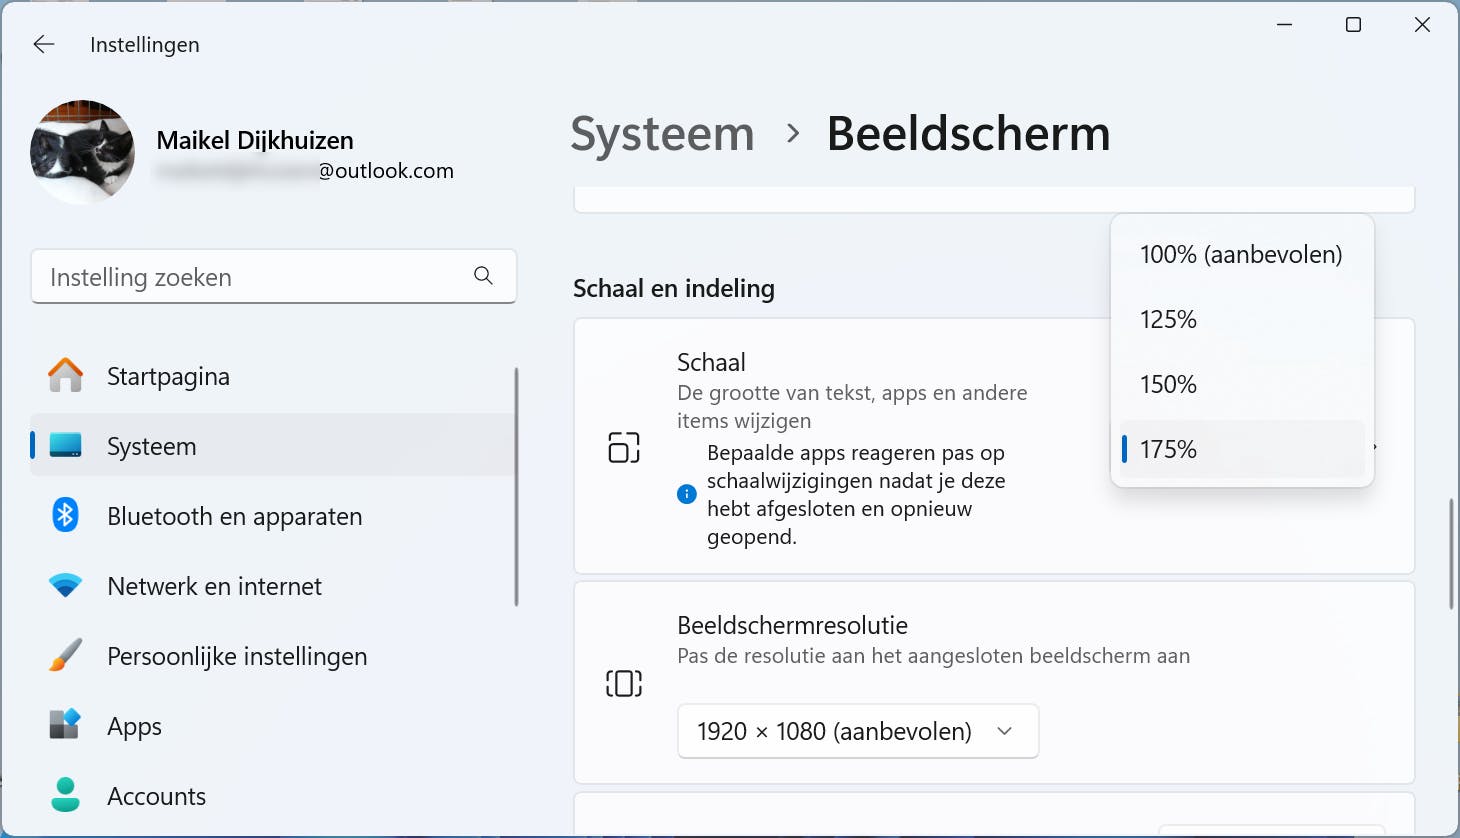Screen dimensions: 1460x838
Task: Click the Instelling zoeken search field
Action: [x=255, y=277]
